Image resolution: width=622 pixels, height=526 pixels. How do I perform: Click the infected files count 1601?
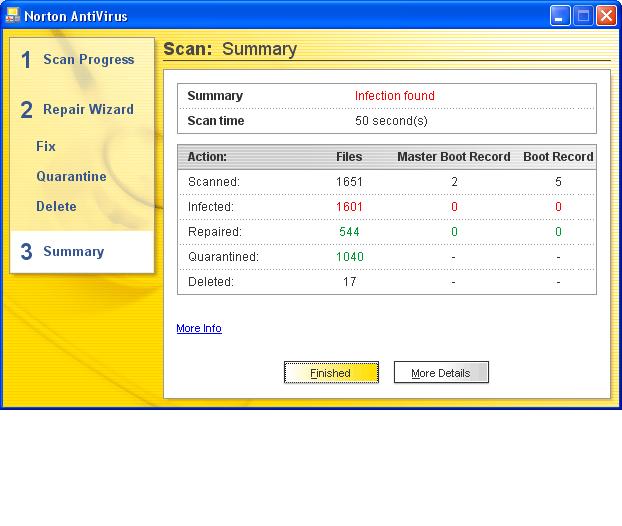349,207
